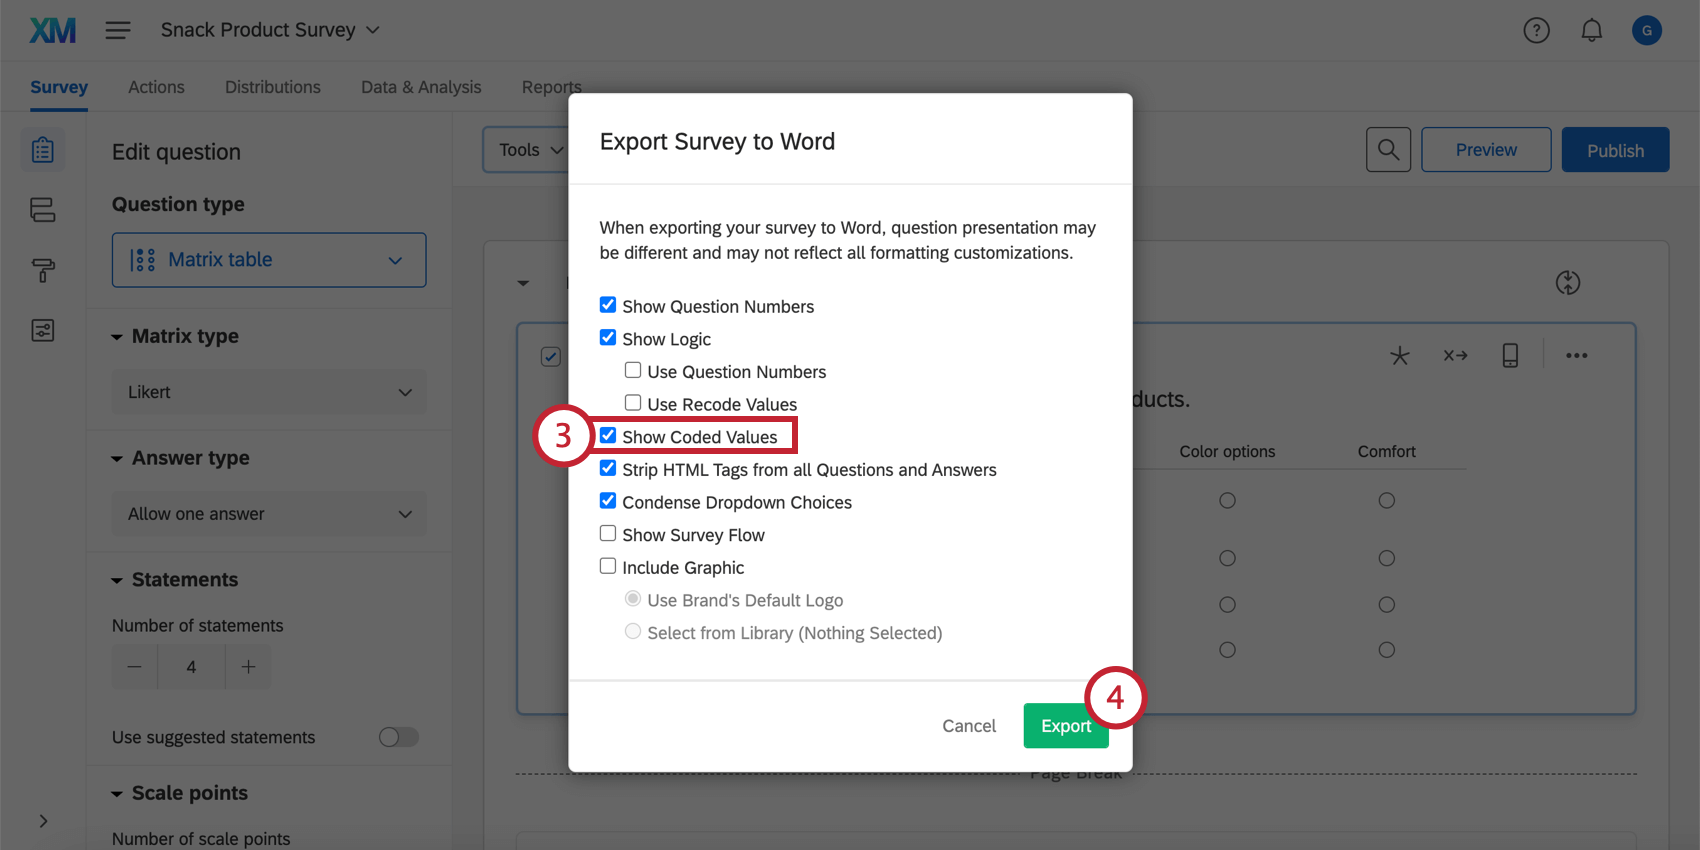1700x850 pixels.
Task: Click the green Export button
Action: tap(1066, 726)
